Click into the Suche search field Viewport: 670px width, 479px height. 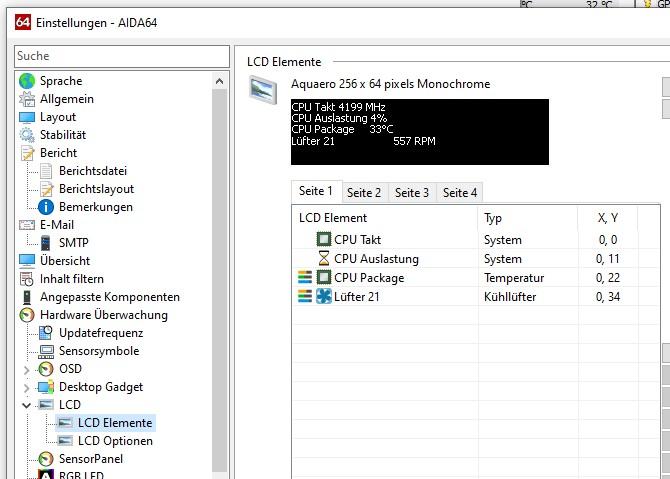click(122, 56)
